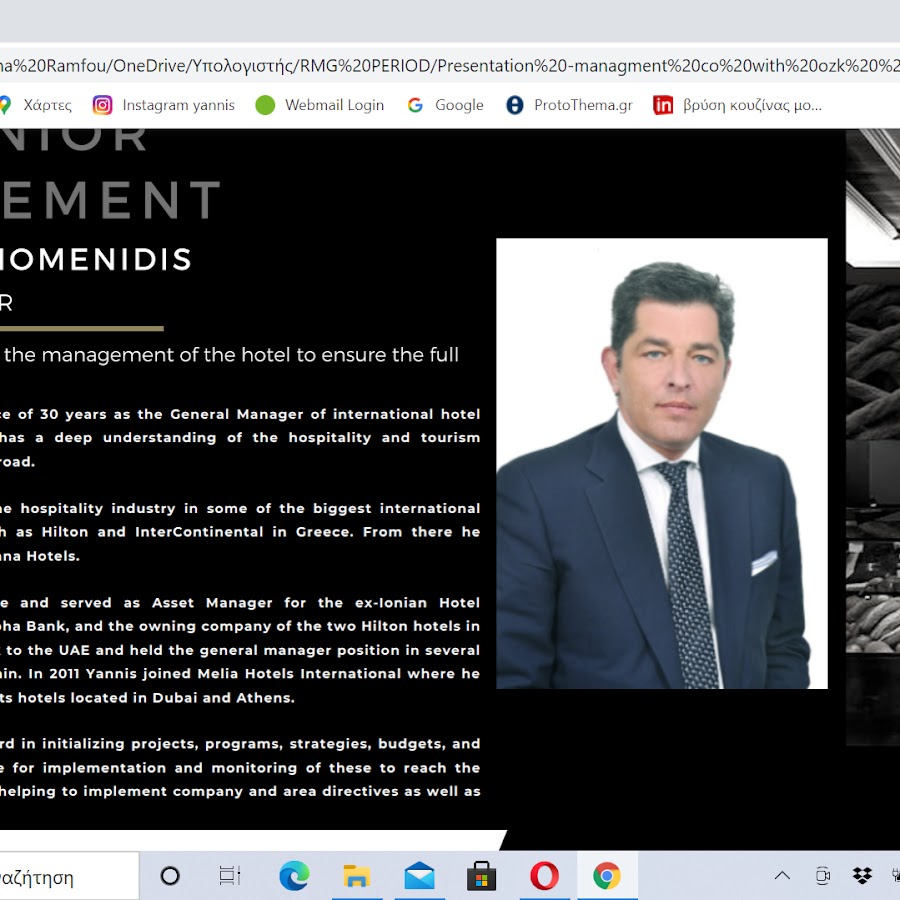
Task: Open the Instagram yannis bookmark
Action: click(164, 105)
